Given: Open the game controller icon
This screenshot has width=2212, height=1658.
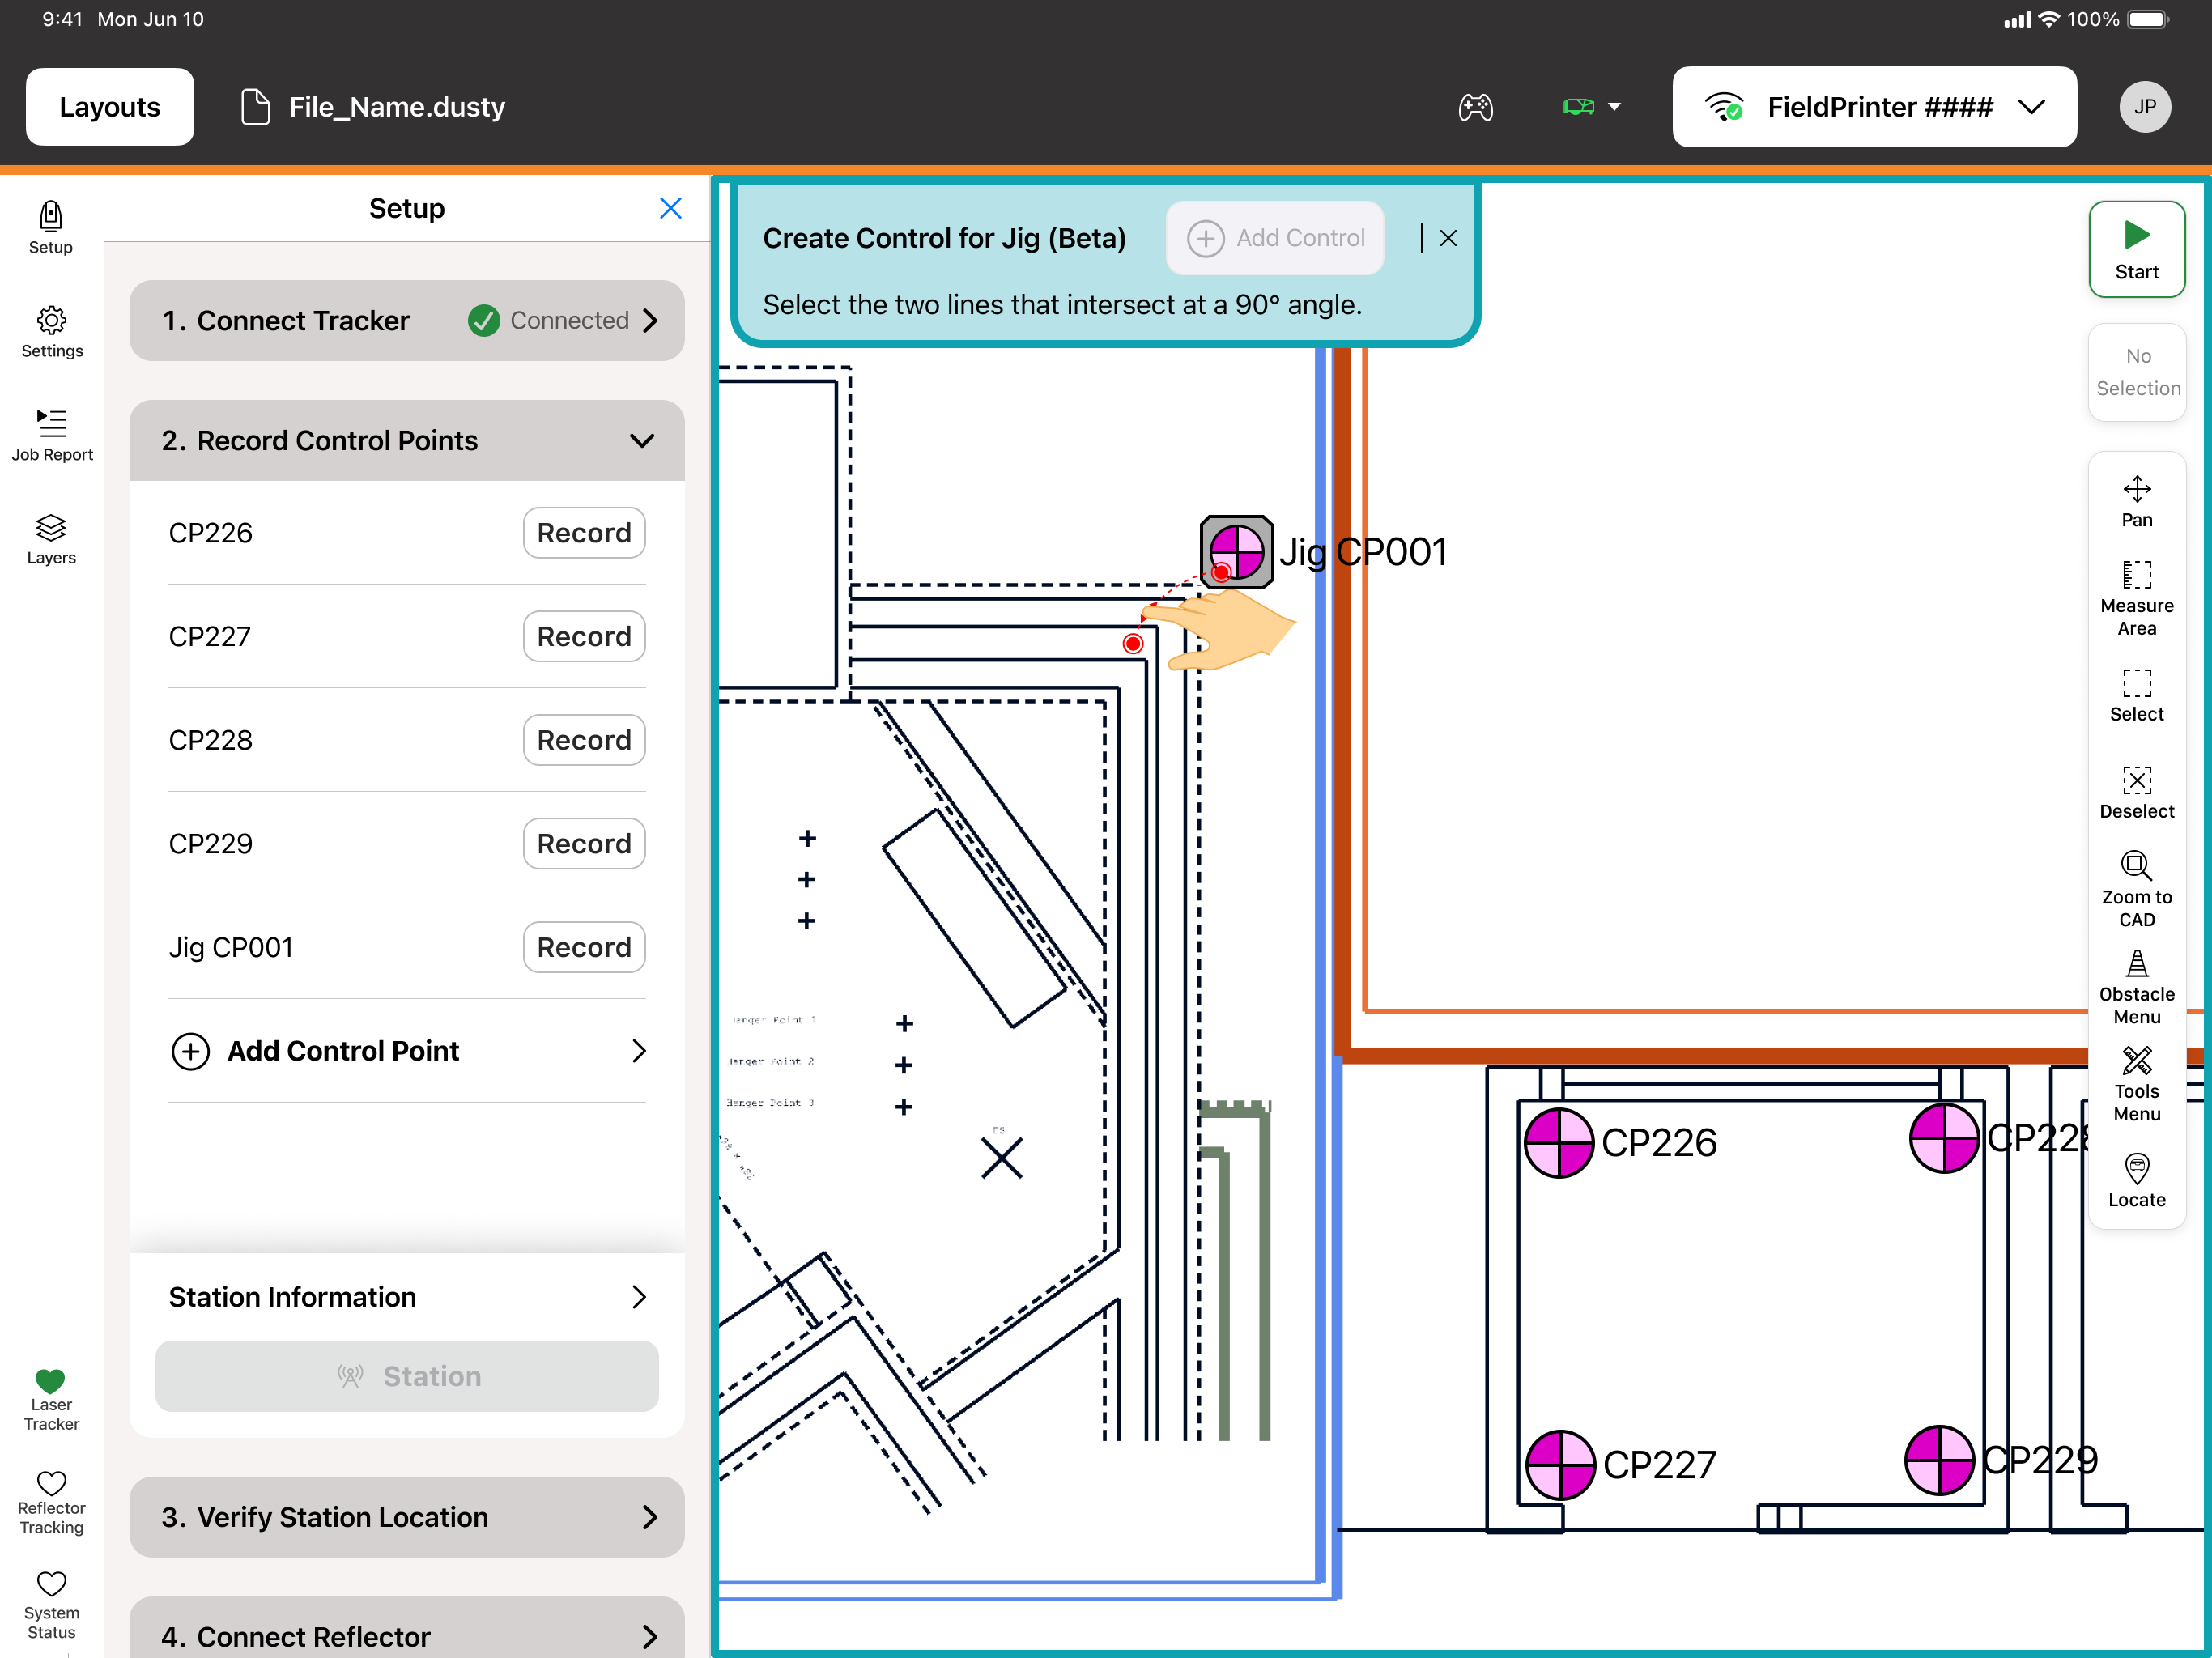Looking at the screenshot, I should point(1475,107).
